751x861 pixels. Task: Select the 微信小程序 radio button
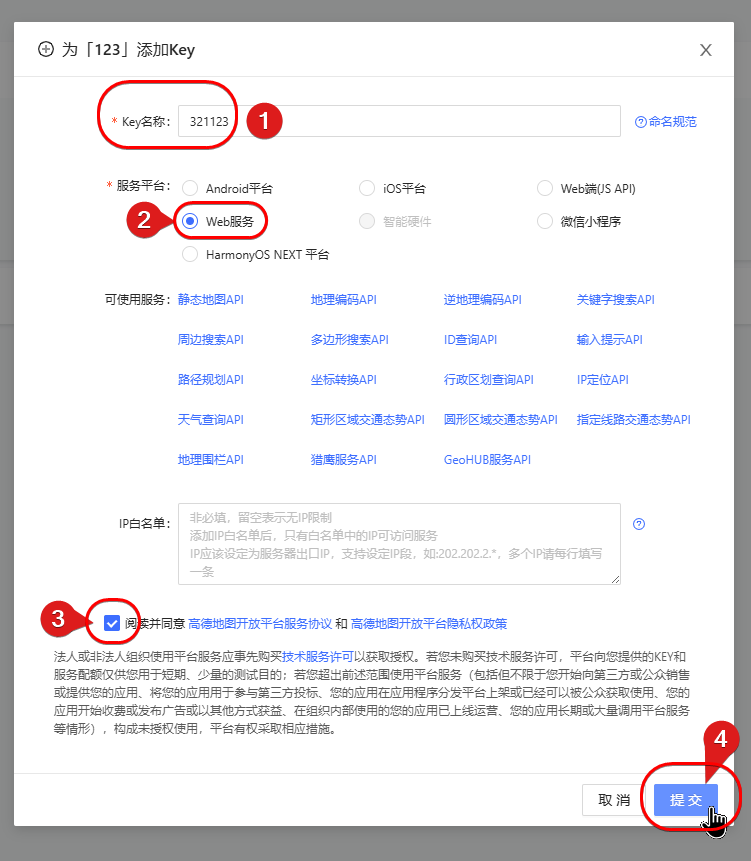545,221
